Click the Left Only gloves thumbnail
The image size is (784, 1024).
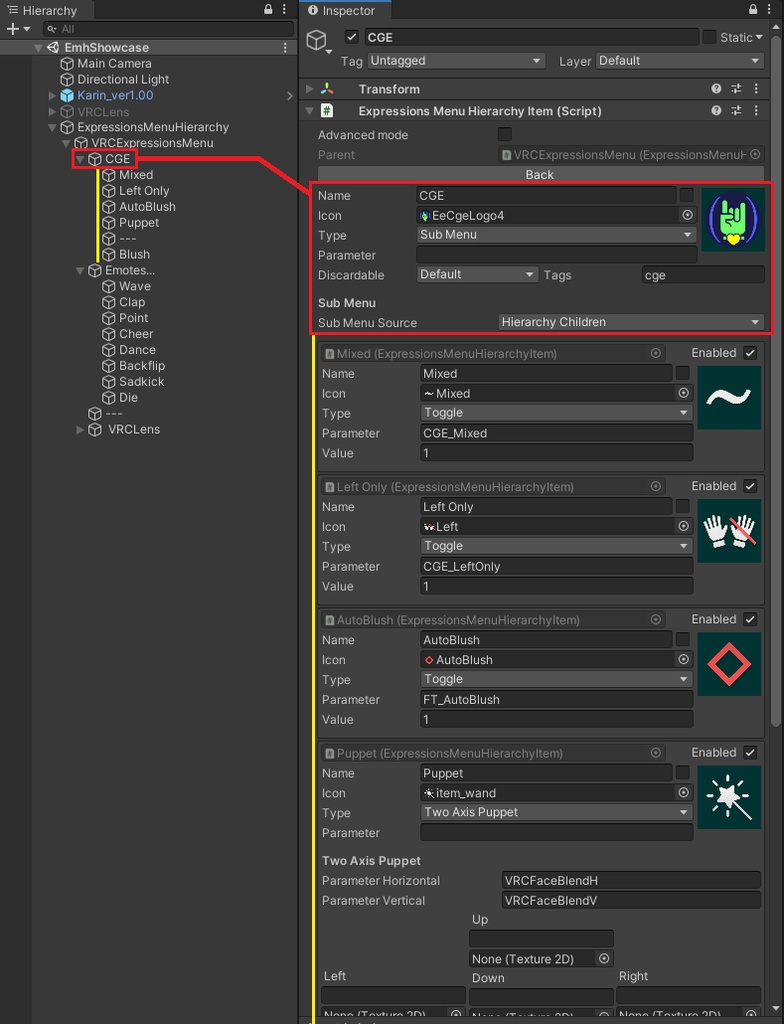[729, 531]
